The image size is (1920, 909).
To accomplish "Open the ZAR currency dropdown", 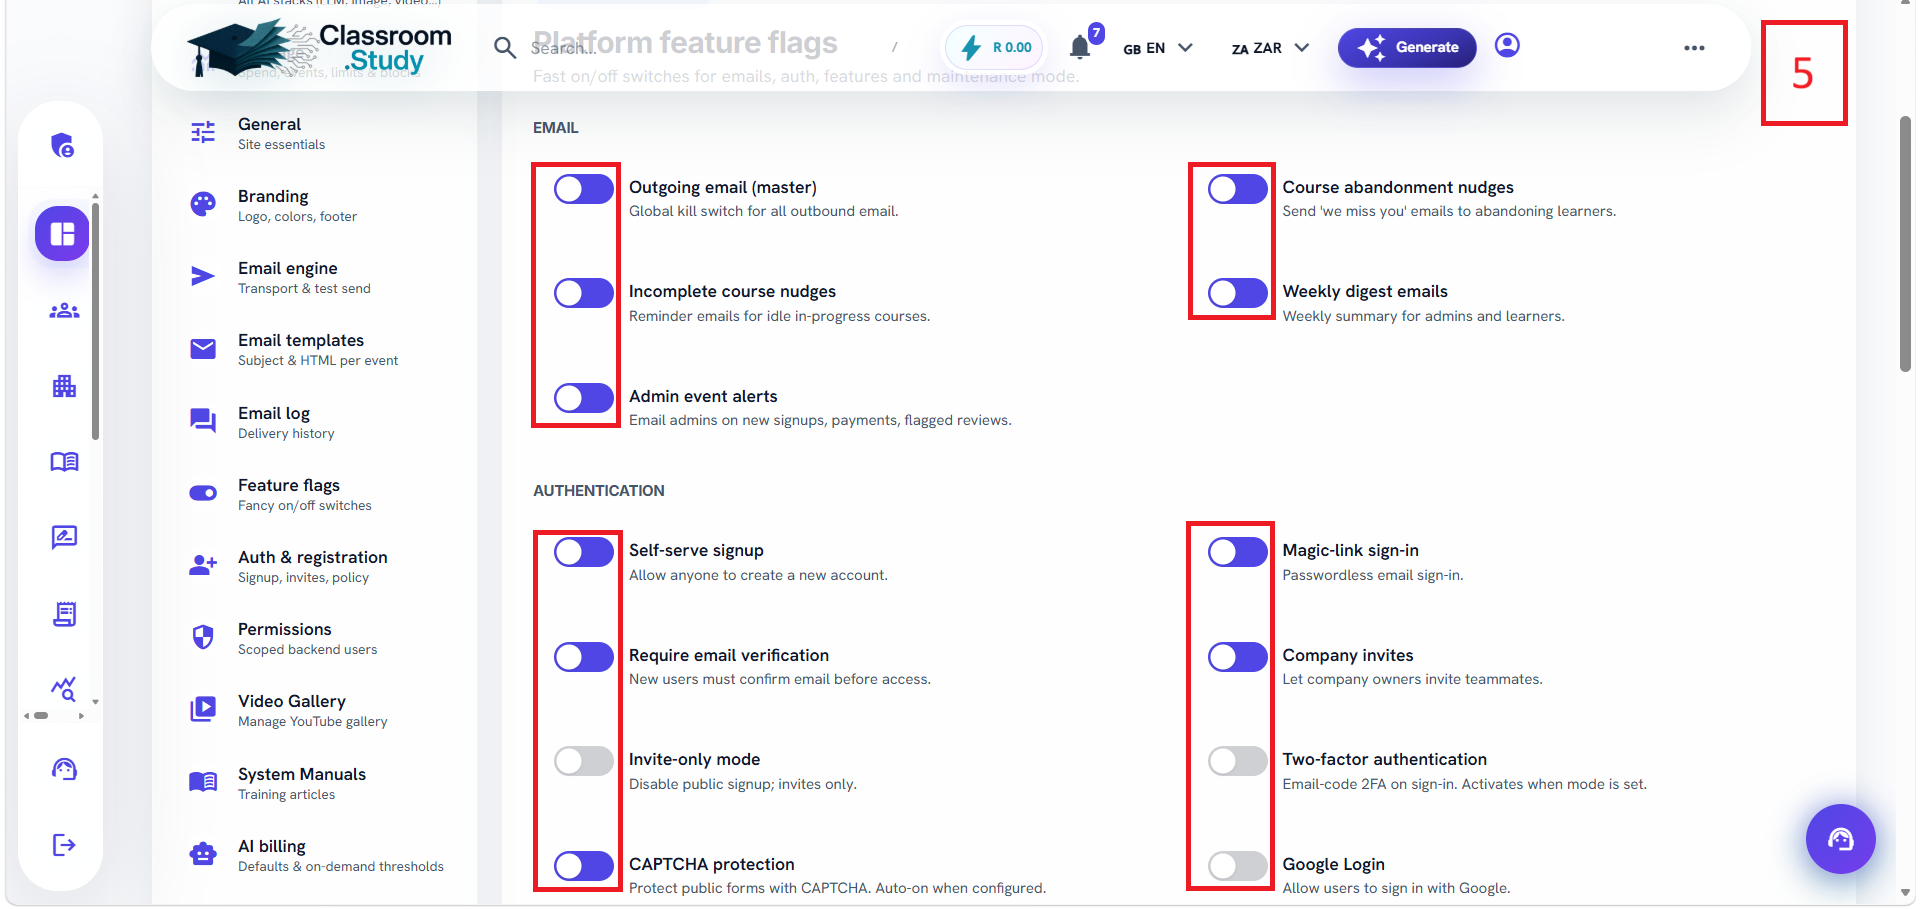I will [1270, 48].
